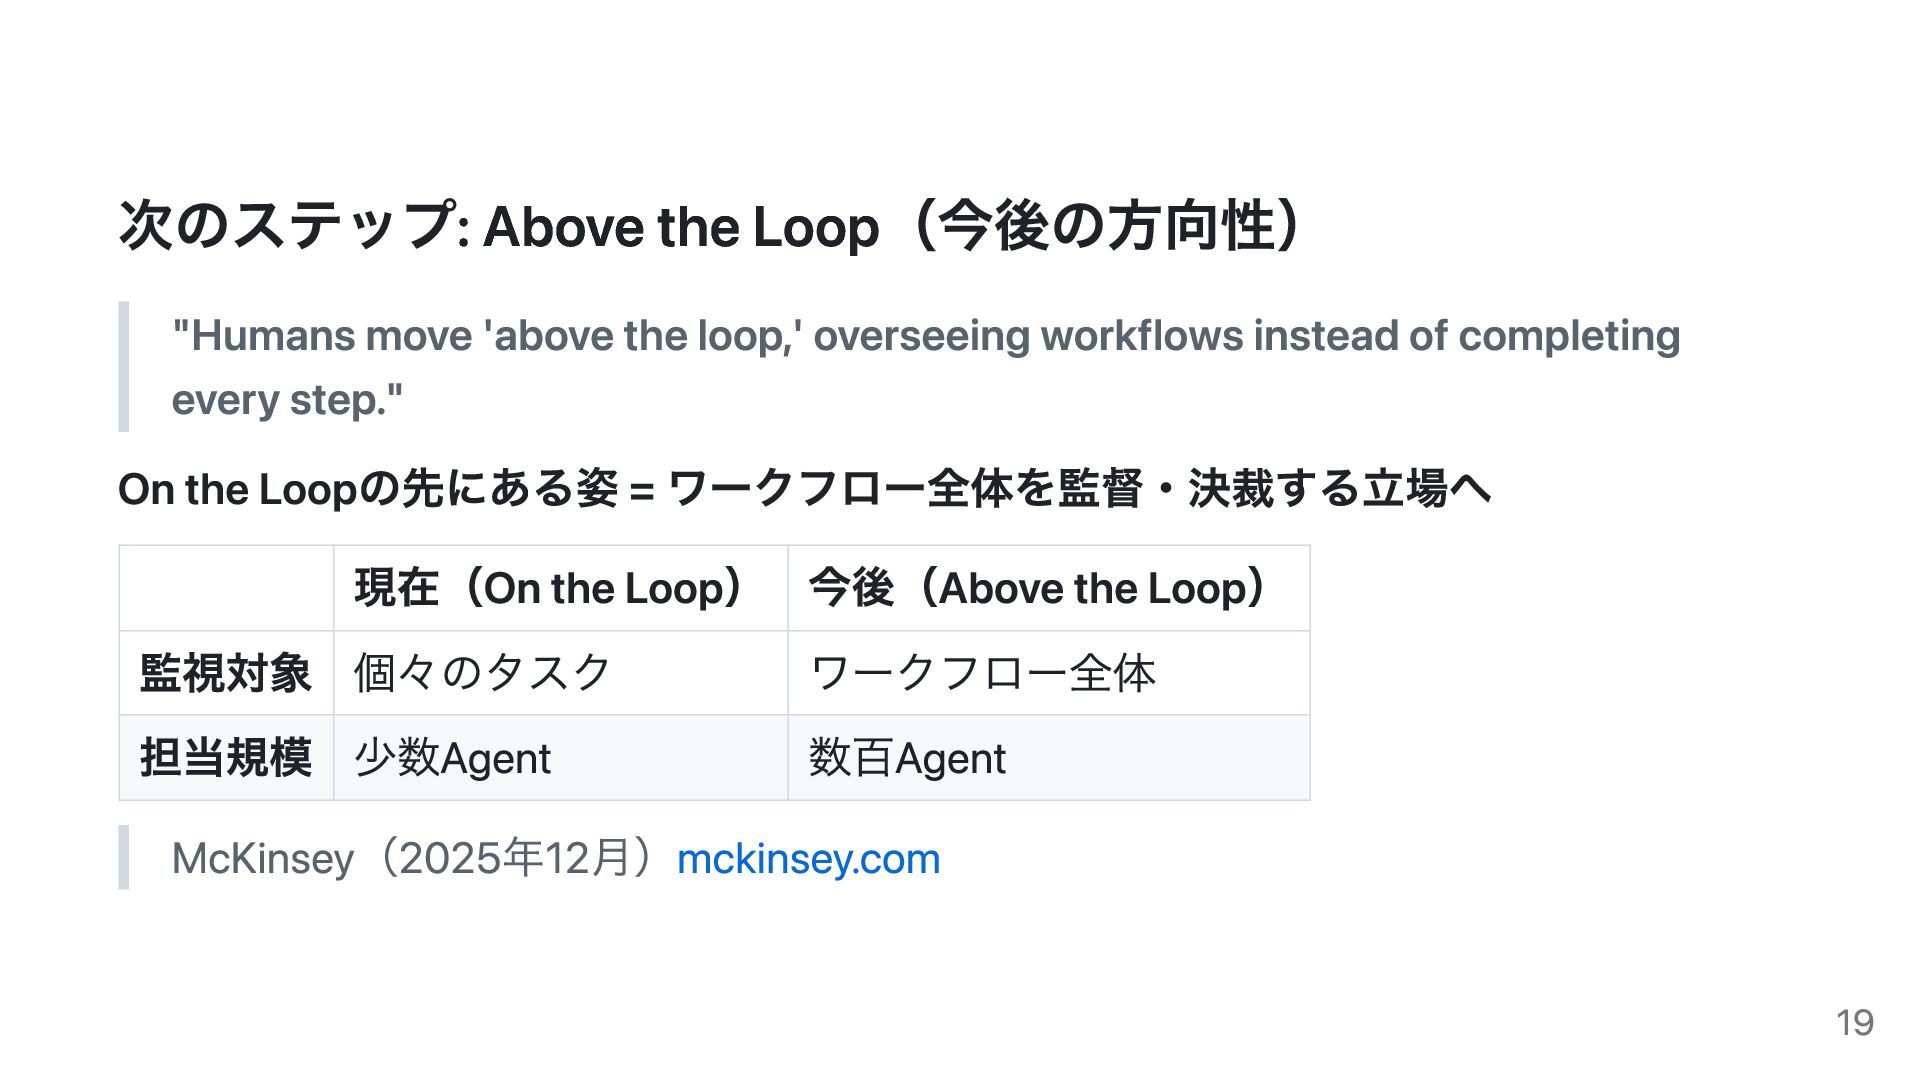This screenshot has height=1080, width=1920.
Task: Click the bold "On the Loopの先にある姿" line
Action: (367, 489)
